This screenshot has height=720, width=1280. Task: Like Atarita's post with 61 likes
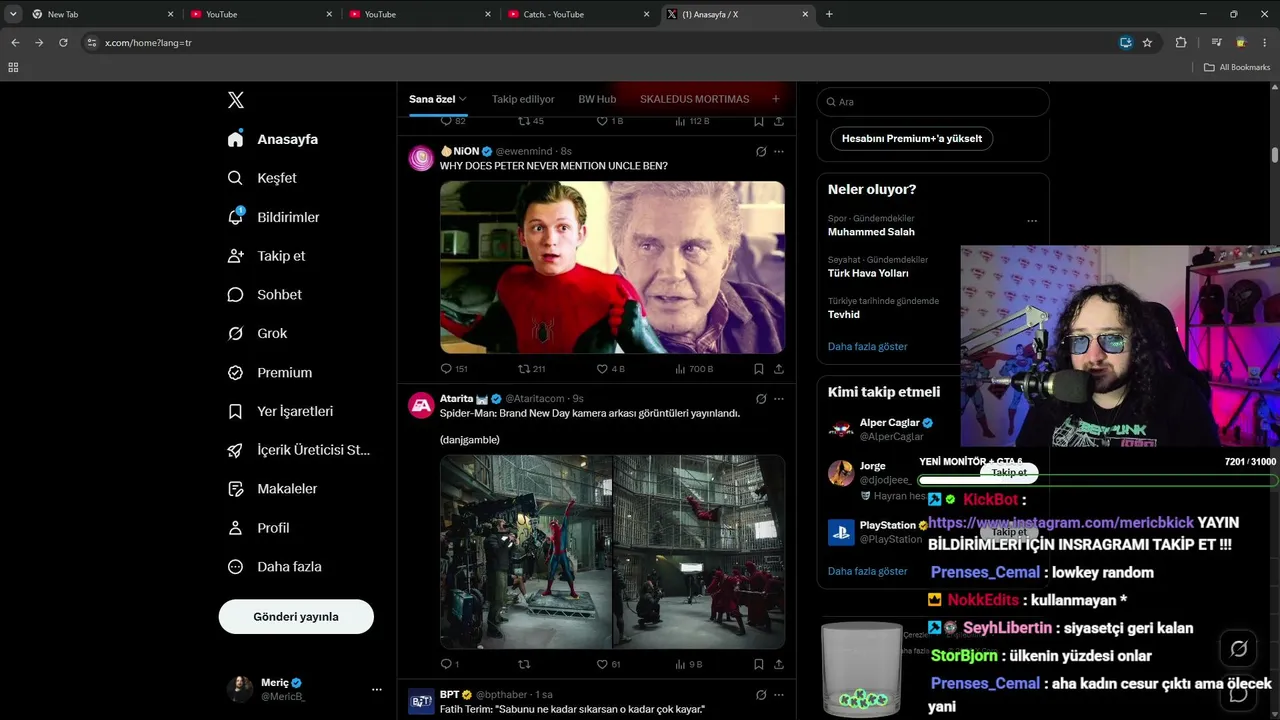click(608, 664)
